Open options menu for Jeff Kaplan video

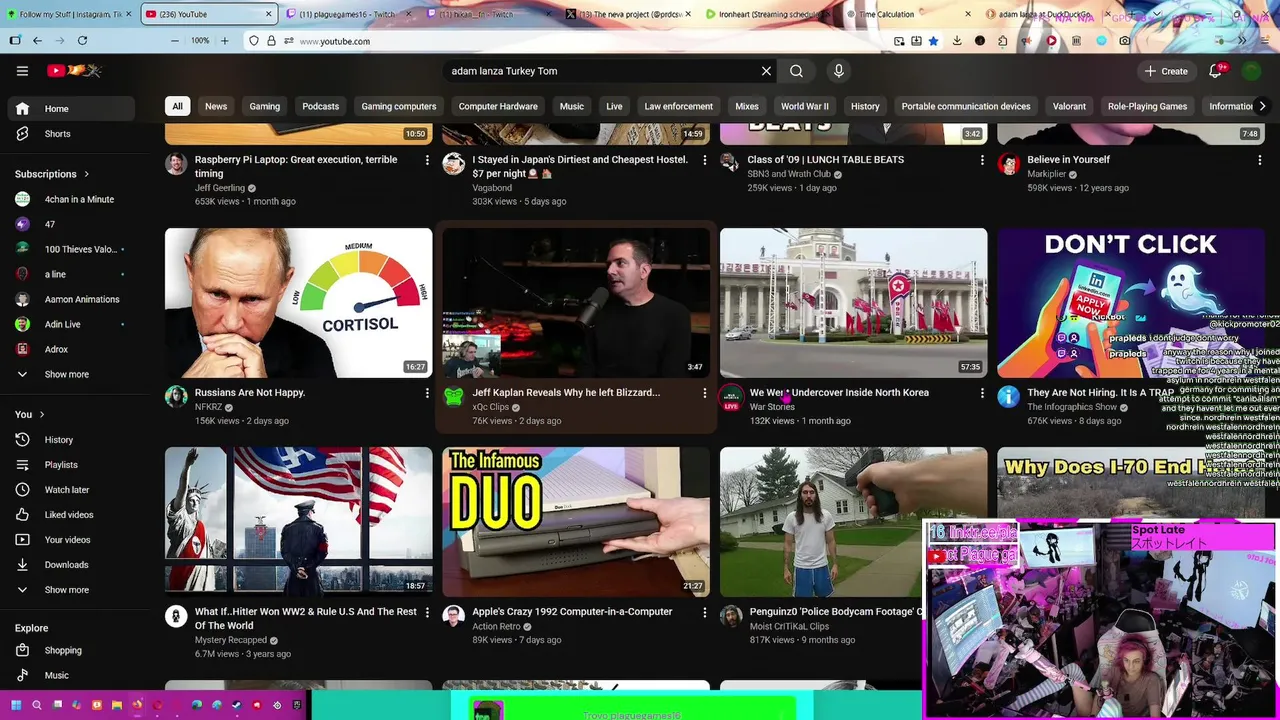point(704,393)
